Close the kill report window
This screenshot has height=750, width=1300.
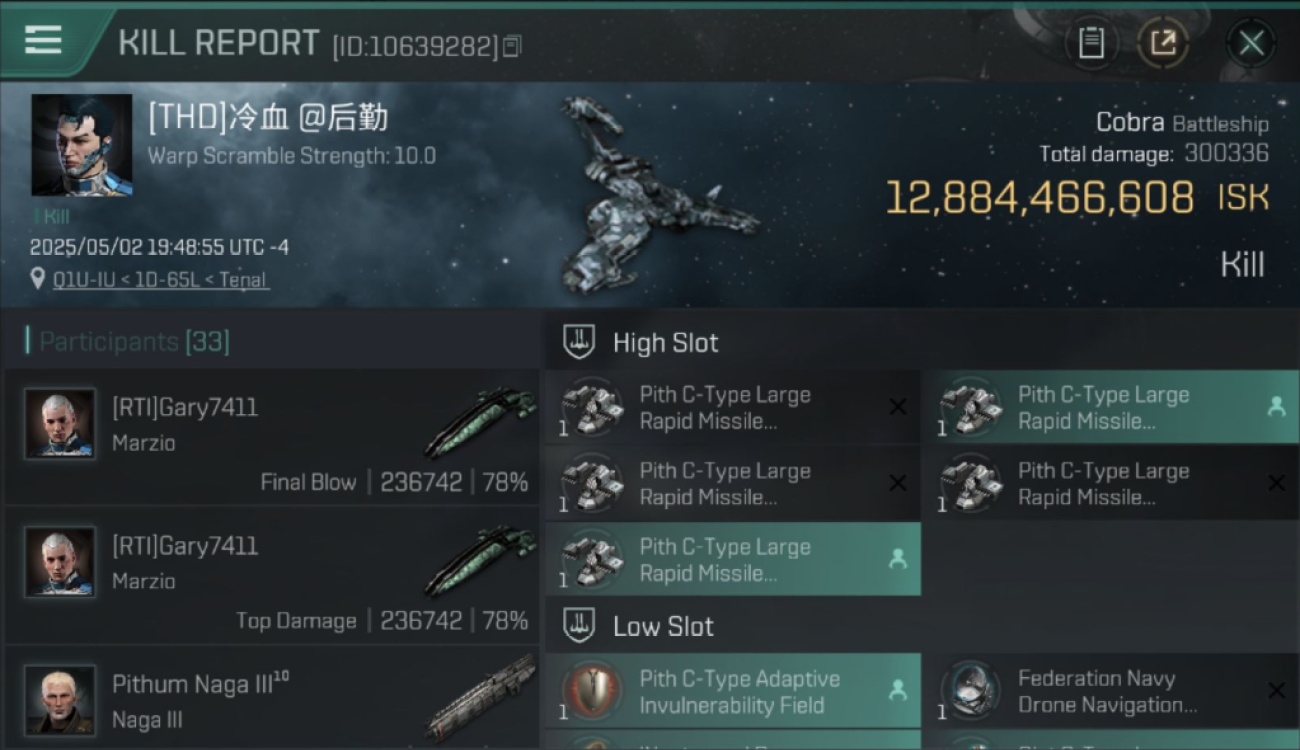(1251, 43)
